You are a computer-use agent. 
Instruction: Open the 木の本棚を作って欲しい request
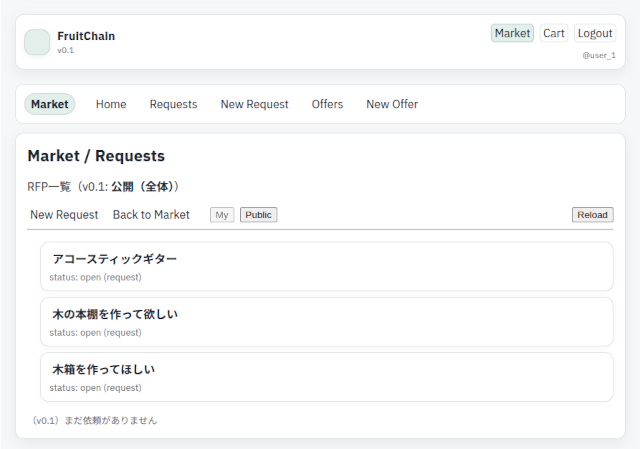tap(115, 314)
